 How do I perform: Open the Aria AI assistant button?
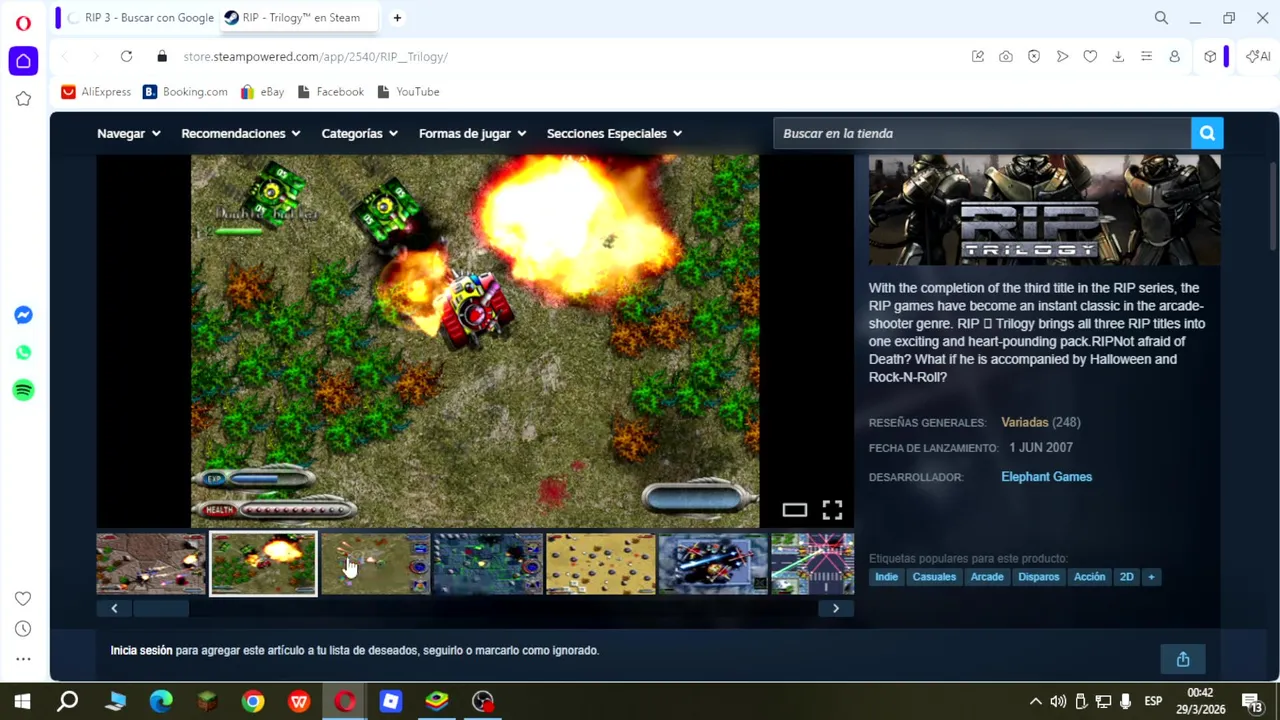1258,56
